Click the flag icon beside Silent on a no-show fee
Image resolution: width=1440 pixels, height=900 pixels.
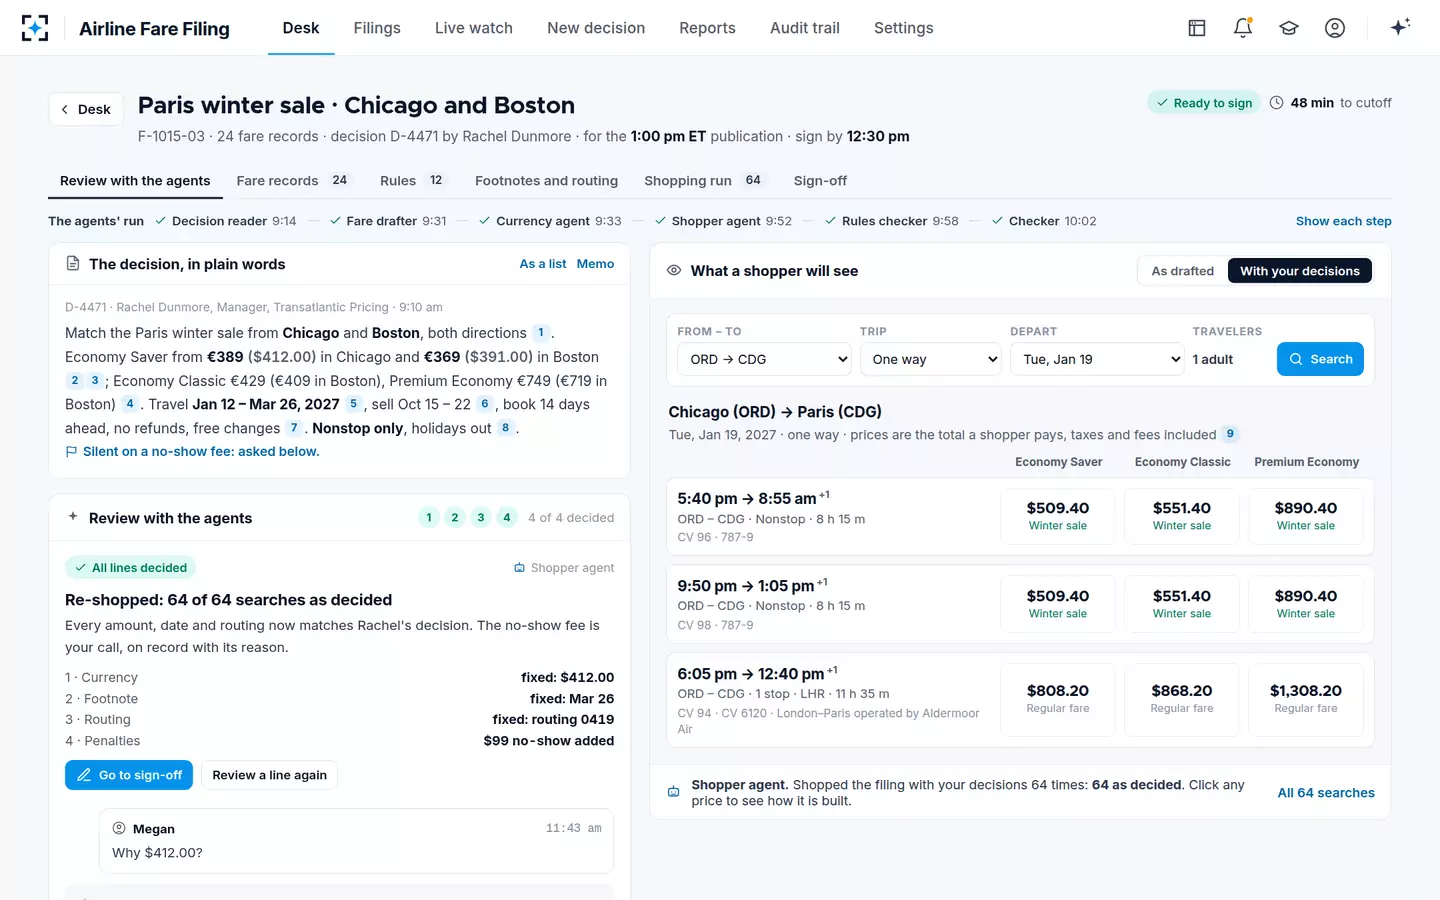pyautogui.click(x=71, y=452)
